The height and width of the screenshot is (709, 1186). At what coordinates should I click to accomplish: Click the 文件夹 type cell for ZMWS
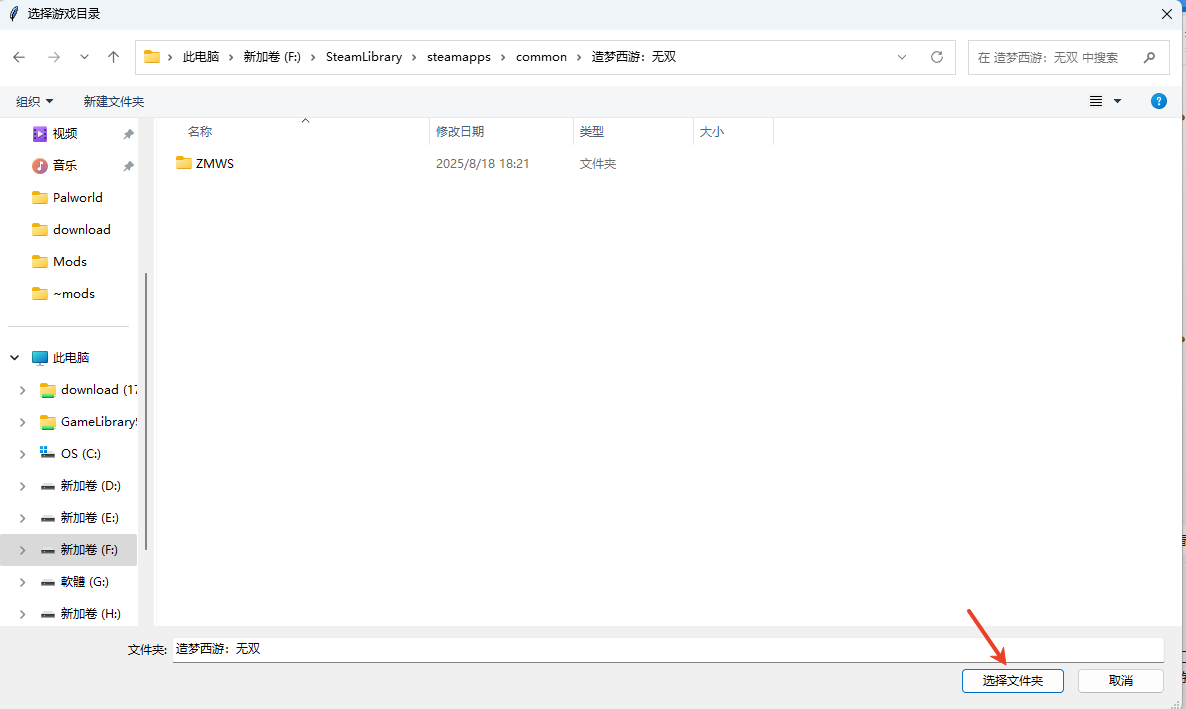[598, 163]
